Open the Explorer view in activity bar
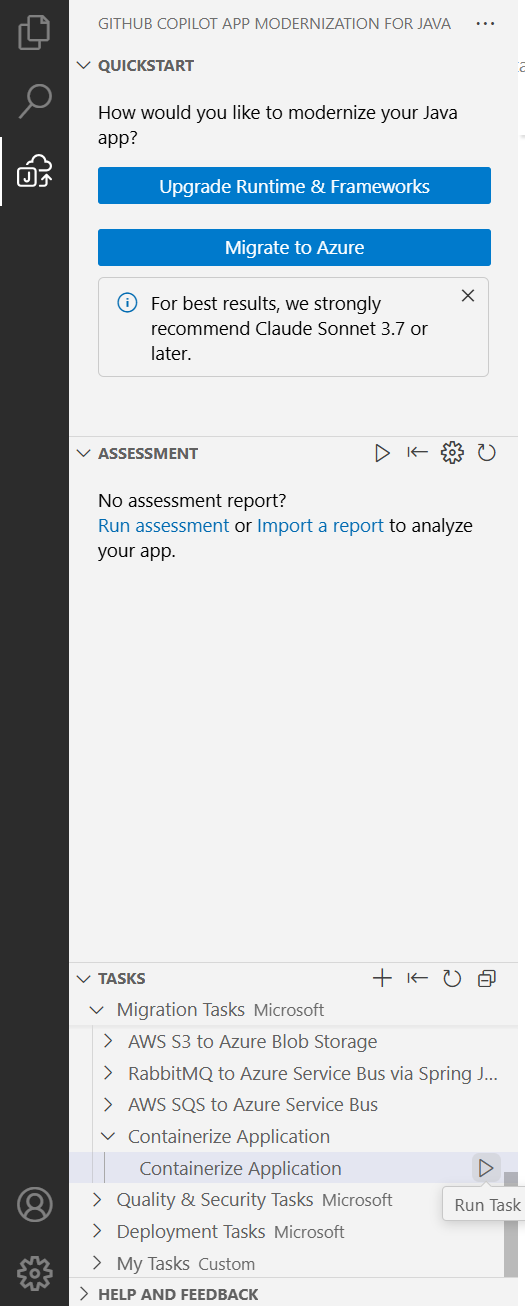Viewport: 525px width, 1306px height. (x=34, y=32)
